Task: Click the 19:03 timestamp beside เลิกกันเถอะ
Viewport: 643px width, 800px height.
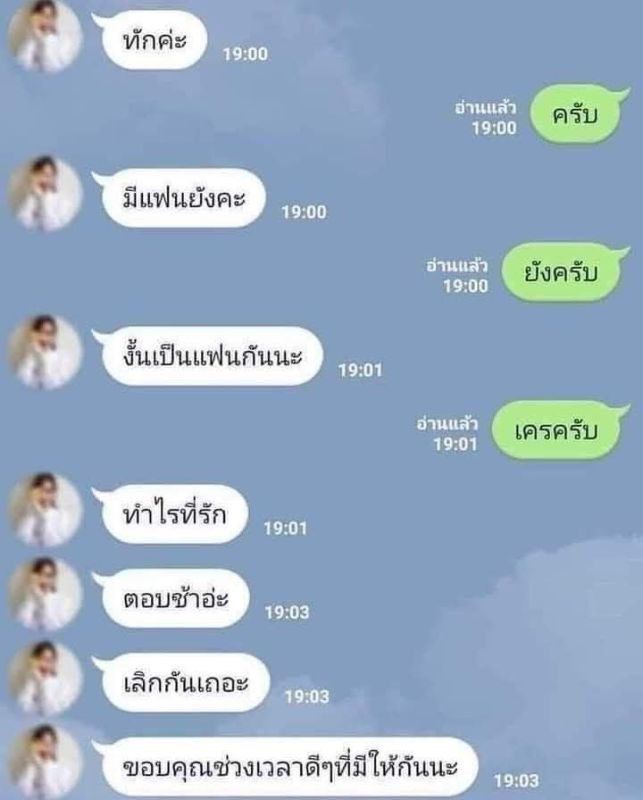Action: 307,696
